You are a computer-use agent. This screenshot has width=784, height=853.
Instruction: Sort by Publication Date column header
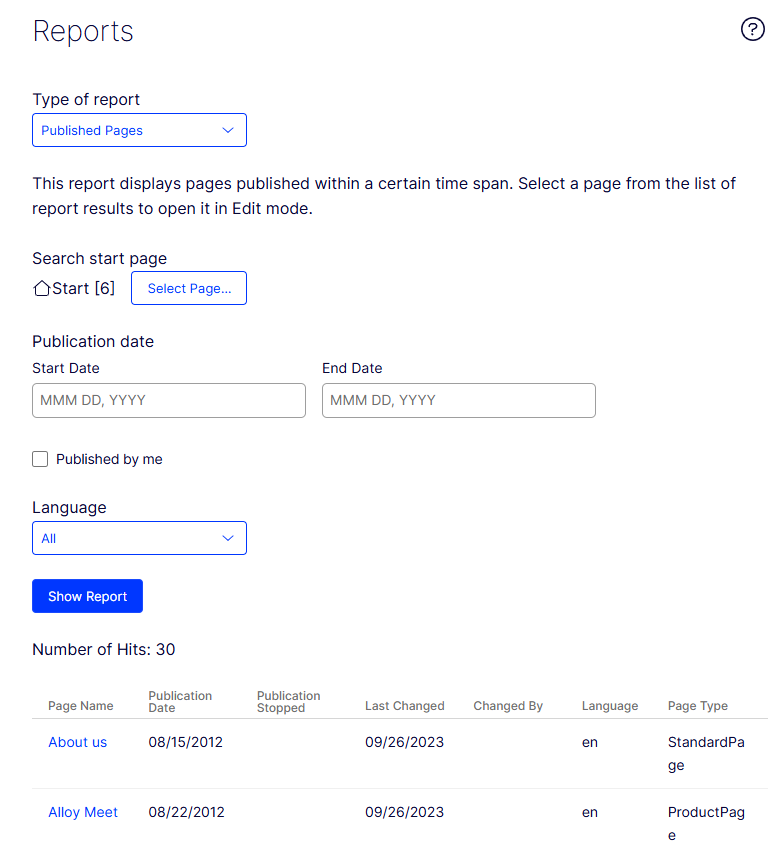pos(180,702)
